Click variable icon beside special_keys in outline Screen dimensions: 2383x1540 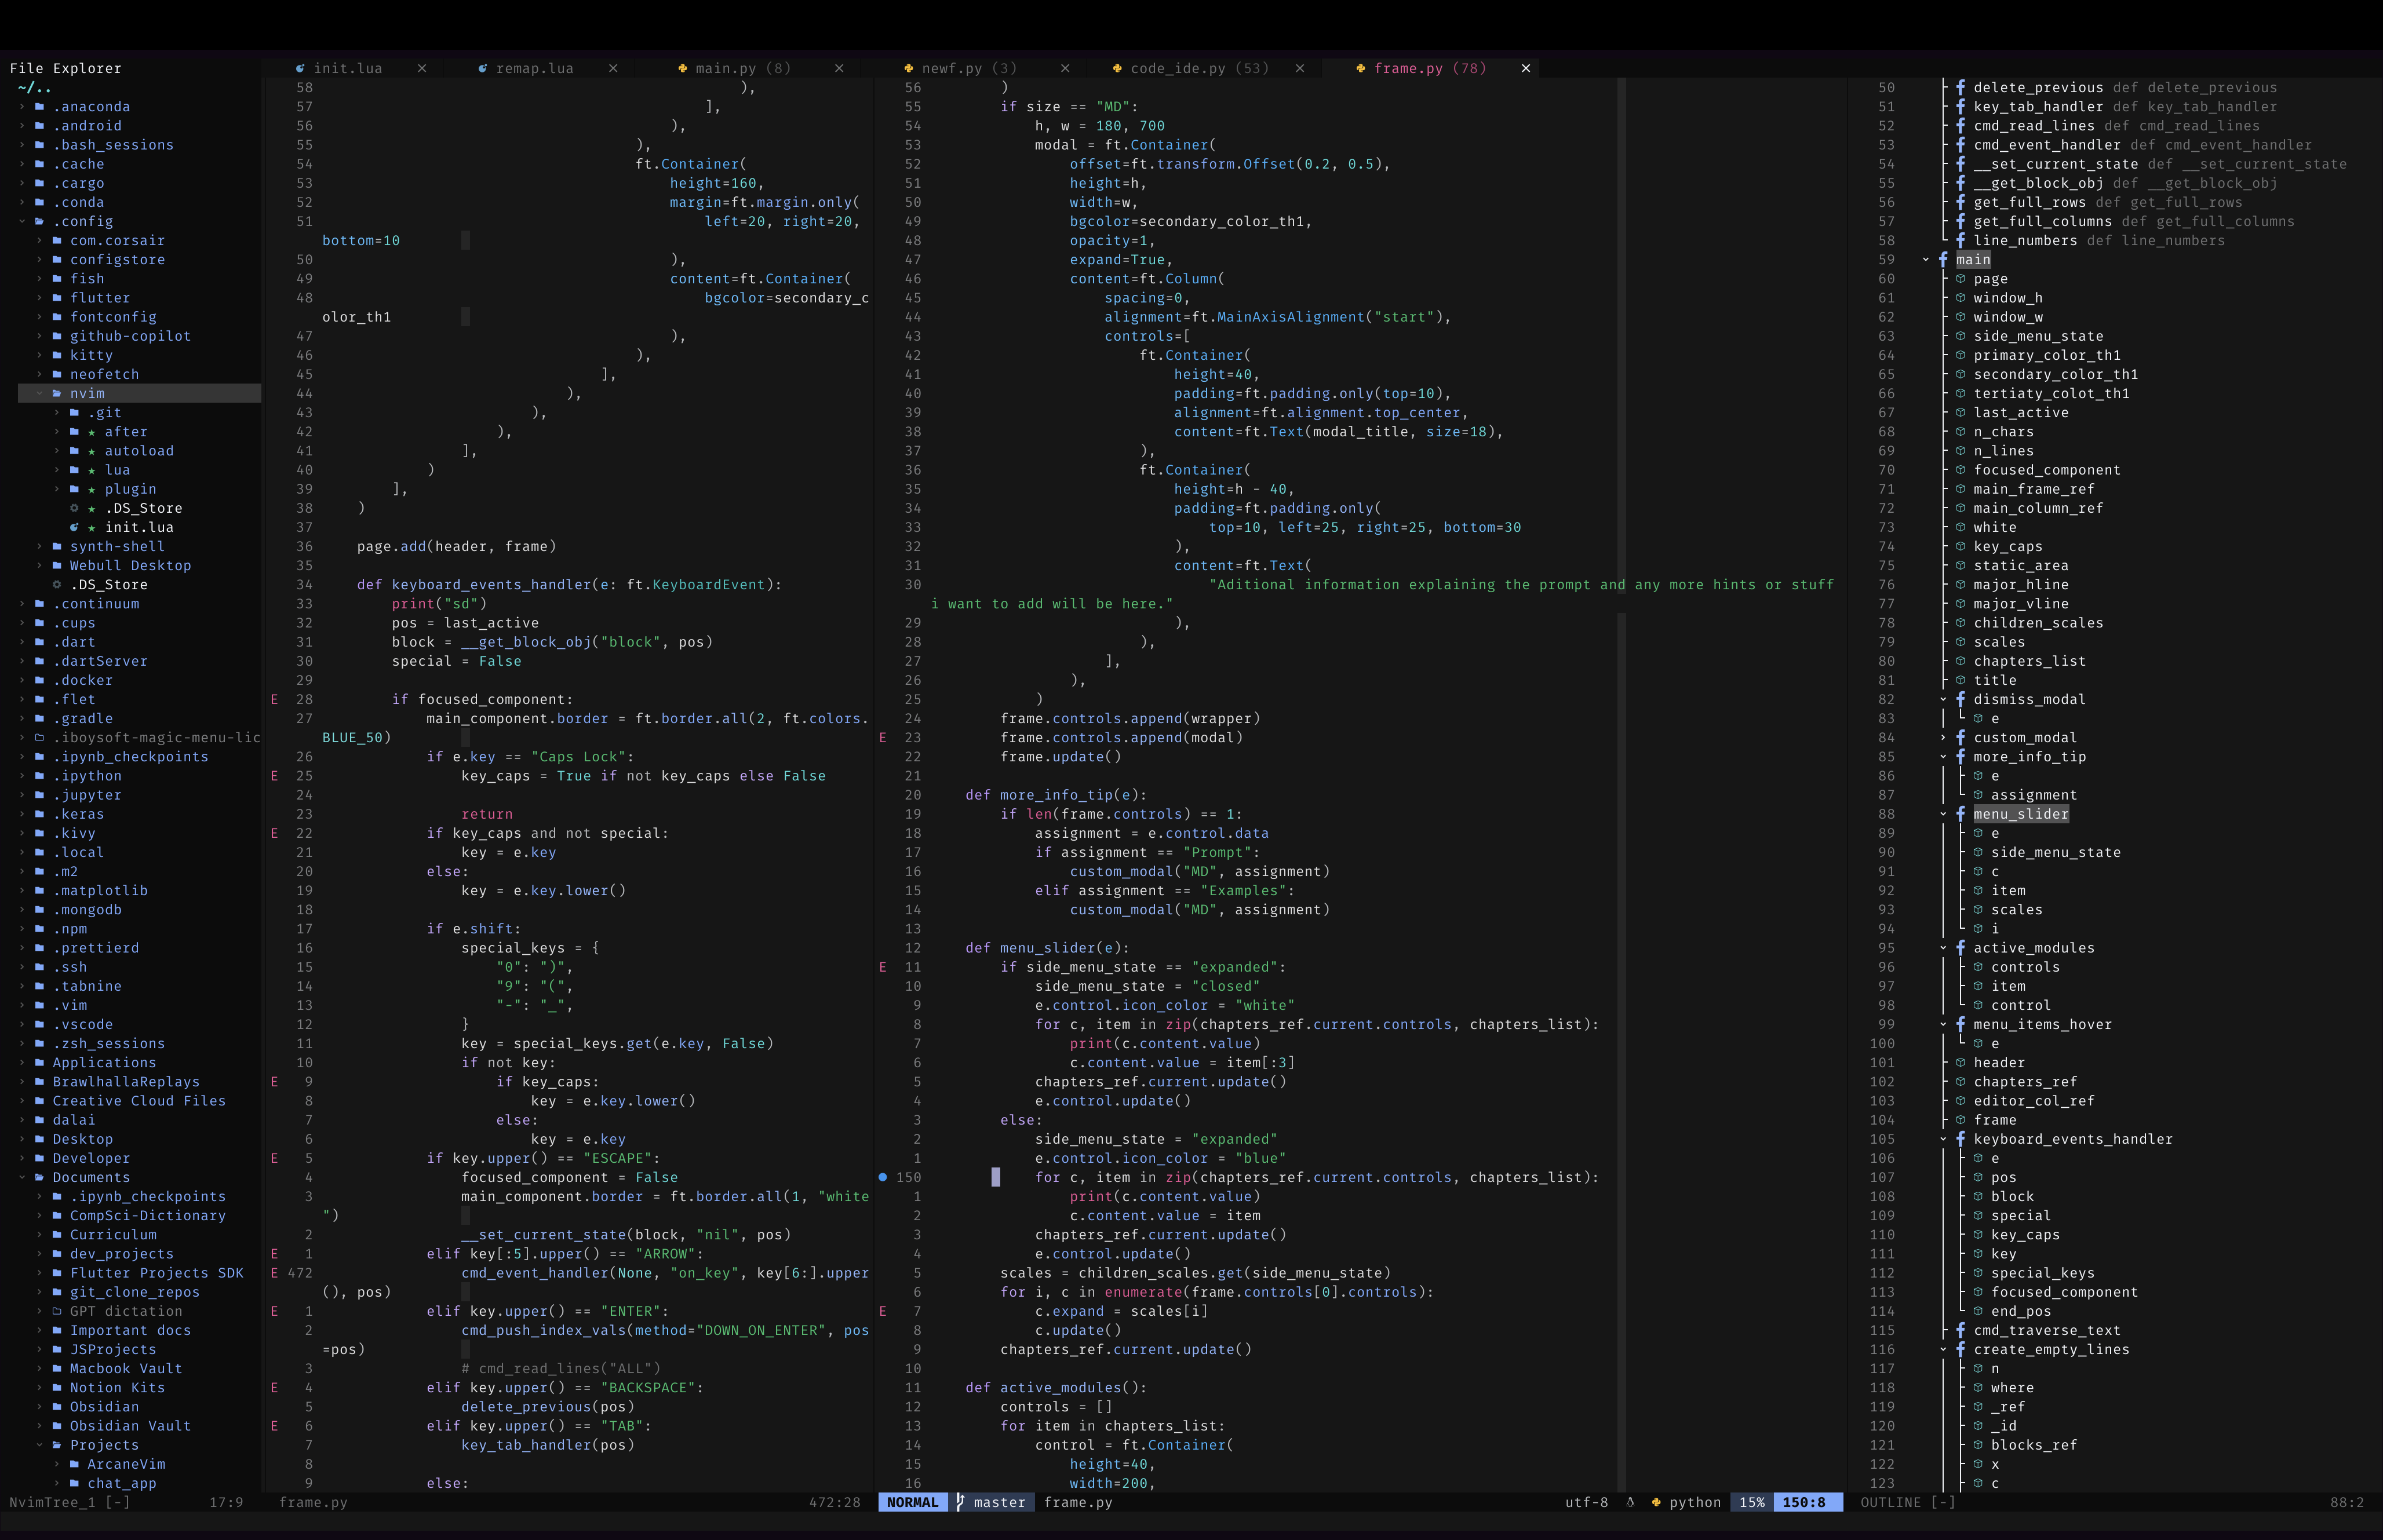pos(1978,1273)
